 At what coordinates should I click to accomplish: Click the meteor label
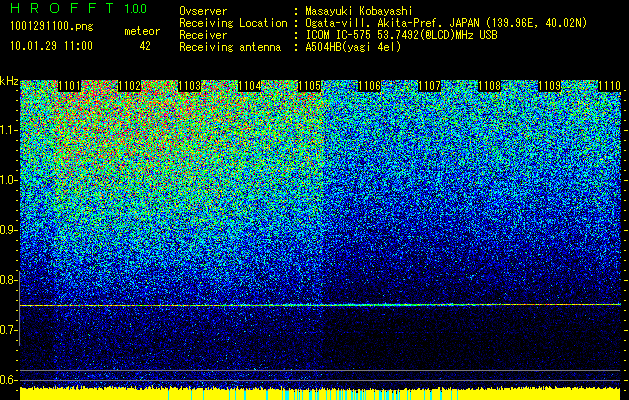coord(142,31)
